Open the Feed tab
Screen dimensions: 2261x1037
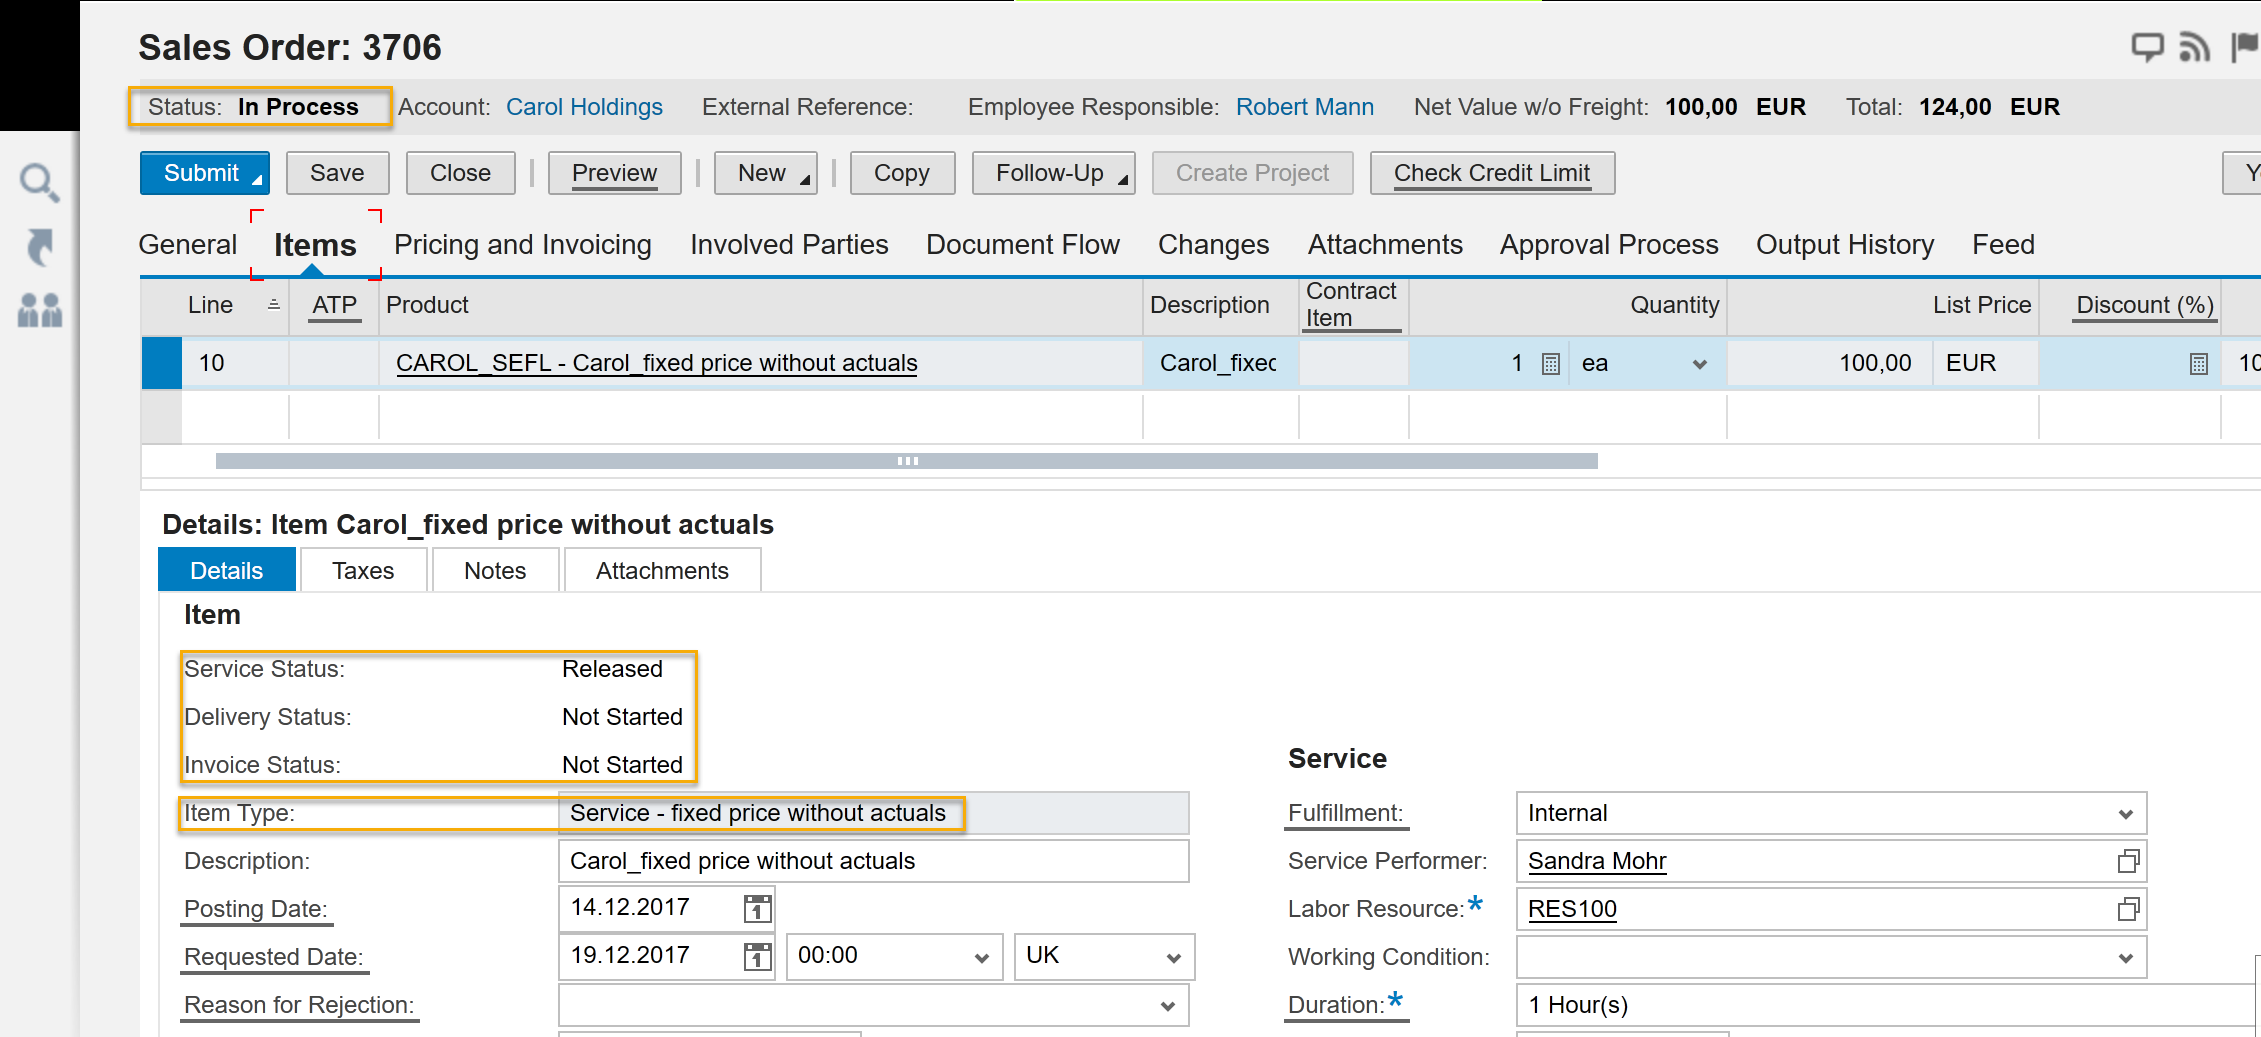[x=2003, y=245]
